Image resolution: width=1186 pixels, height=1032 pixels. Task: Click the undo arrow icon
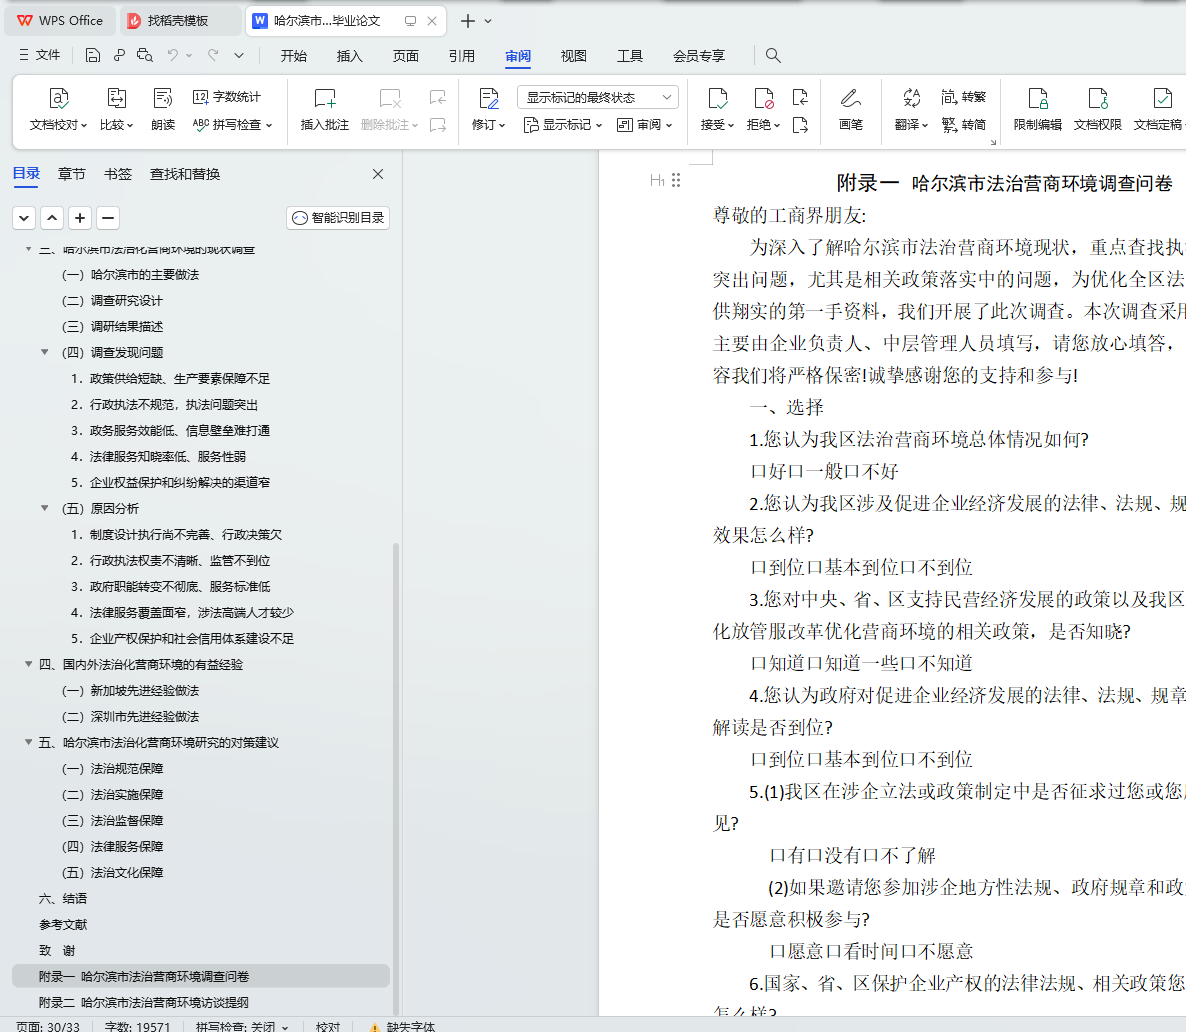click(172, 55)
